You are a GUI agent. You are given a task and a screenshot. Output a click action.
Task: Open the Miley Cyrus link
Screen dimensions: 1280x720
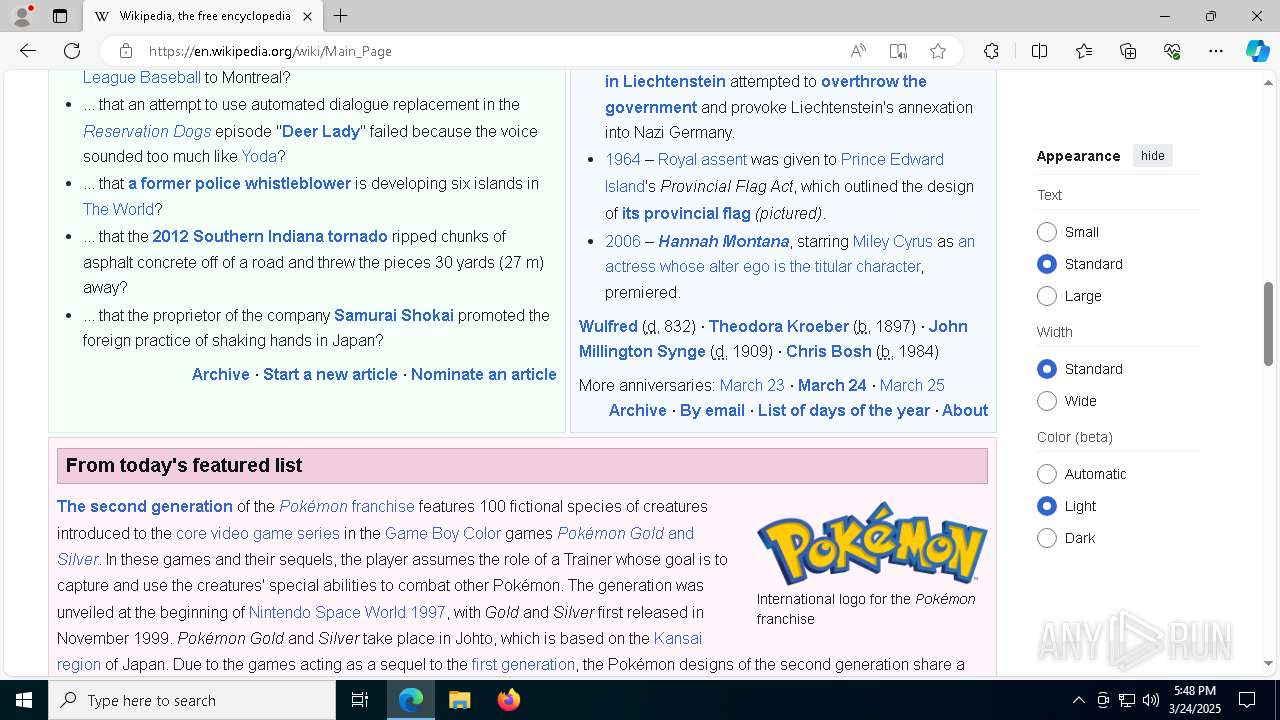point(892,241)
